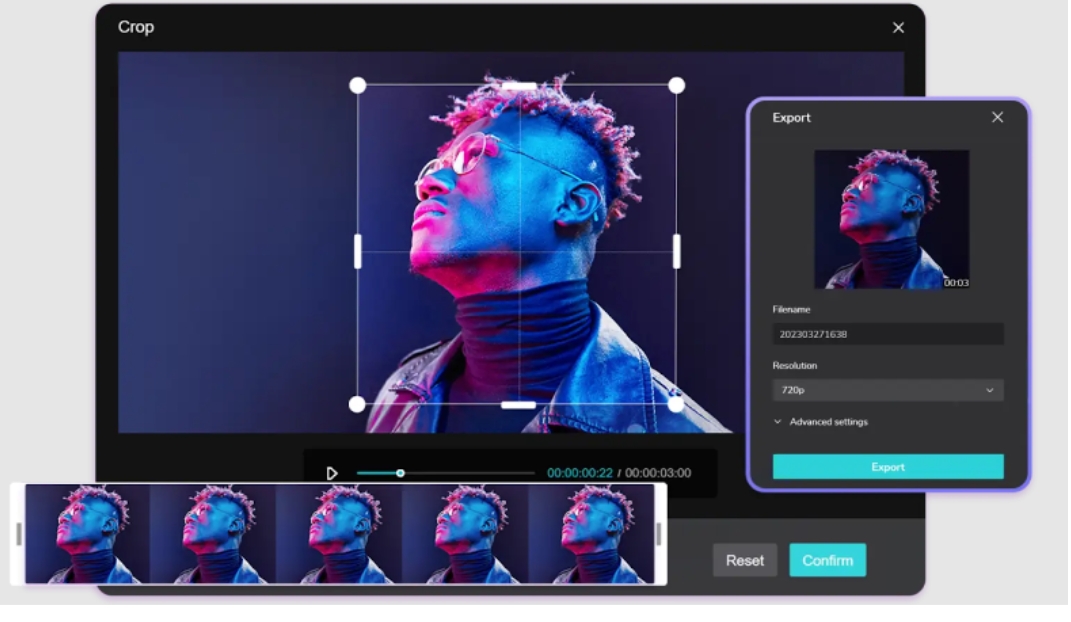The width and height of the screenshot is (1071, 622).
Task: Click the left edge crop handle
Action: tap(358, 251)
